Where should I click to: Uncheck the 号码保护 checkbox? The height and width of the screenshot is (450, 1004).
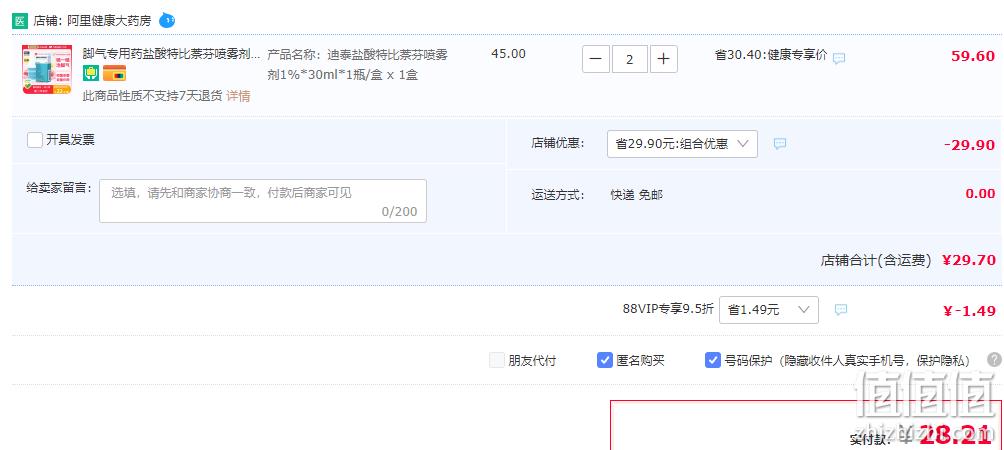point(713,360)
